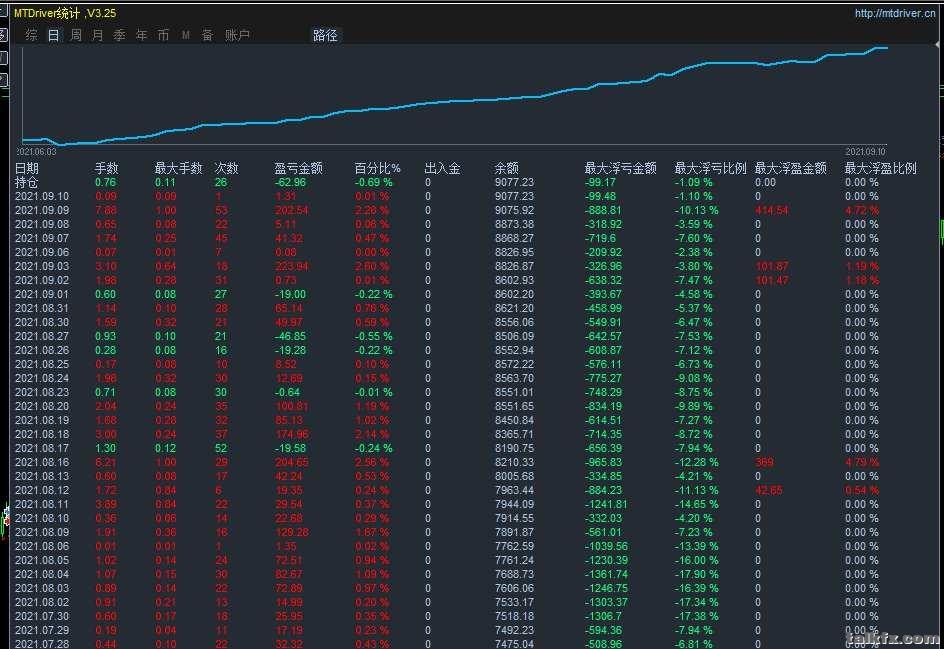Click the 手数 column header

pos(107,168)
